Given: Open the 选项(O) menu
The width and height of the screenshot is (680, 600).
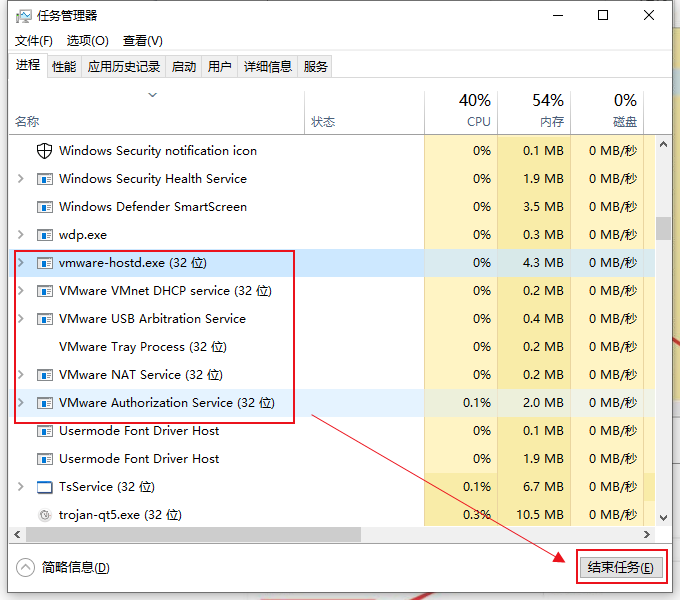Looking at the screenshot, I should click(x=87, y=41).
